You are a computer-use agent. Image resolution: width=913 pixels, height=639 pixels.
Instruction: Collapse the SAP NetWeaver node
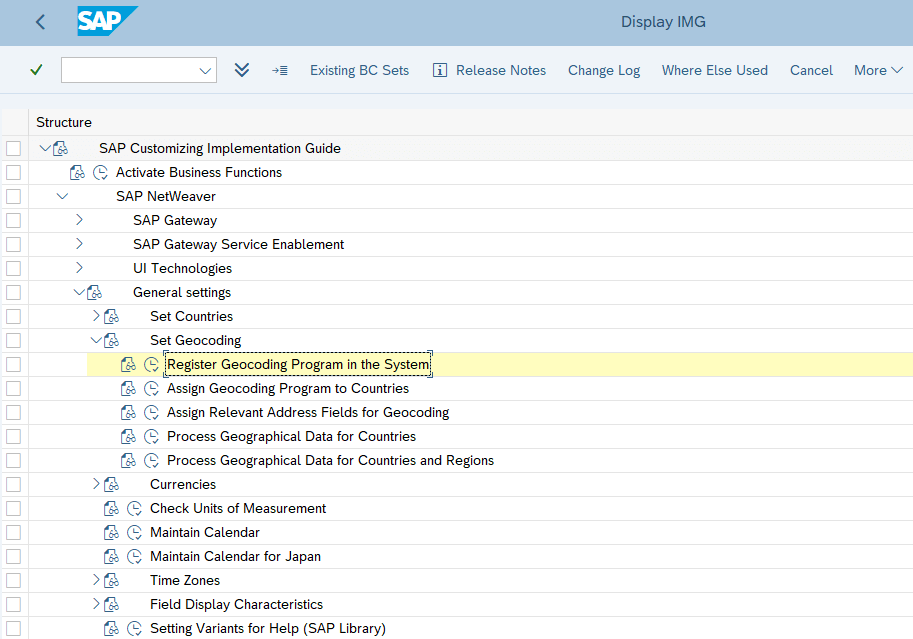tap(62, 196)
